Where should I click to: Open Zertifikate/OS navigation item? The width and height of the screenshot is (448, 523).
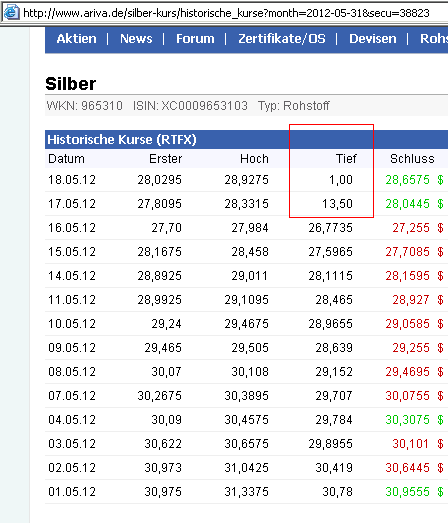coord(282,39)
